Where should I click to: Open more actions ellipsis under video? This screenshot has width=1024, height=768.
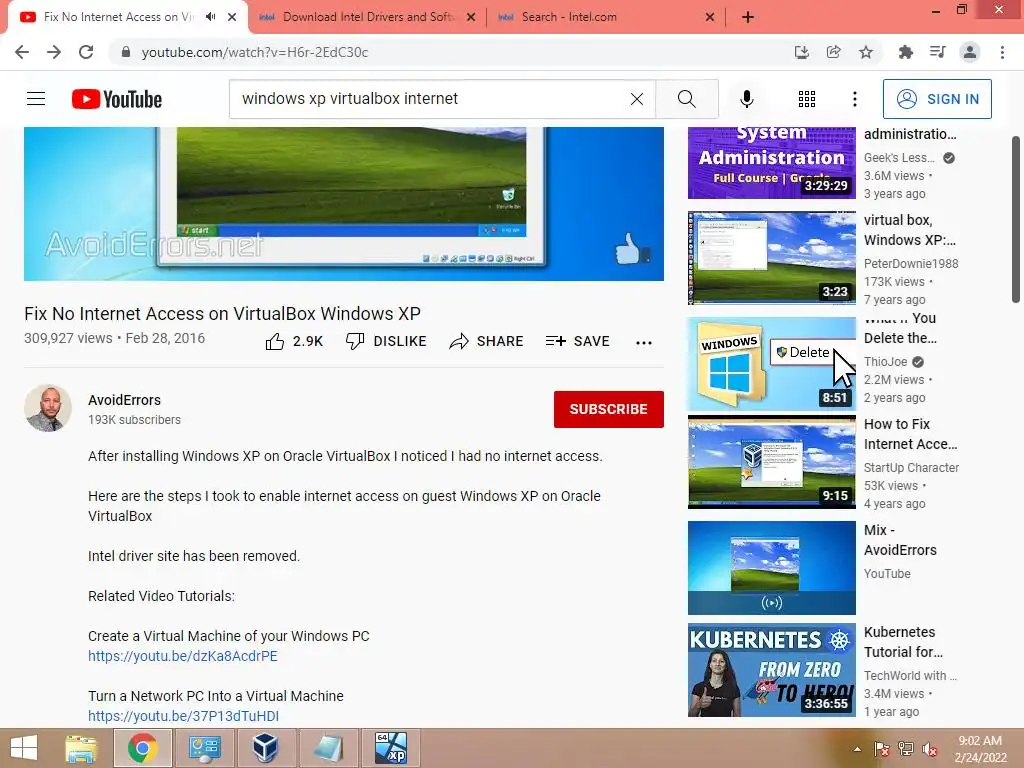pos(644,342)
